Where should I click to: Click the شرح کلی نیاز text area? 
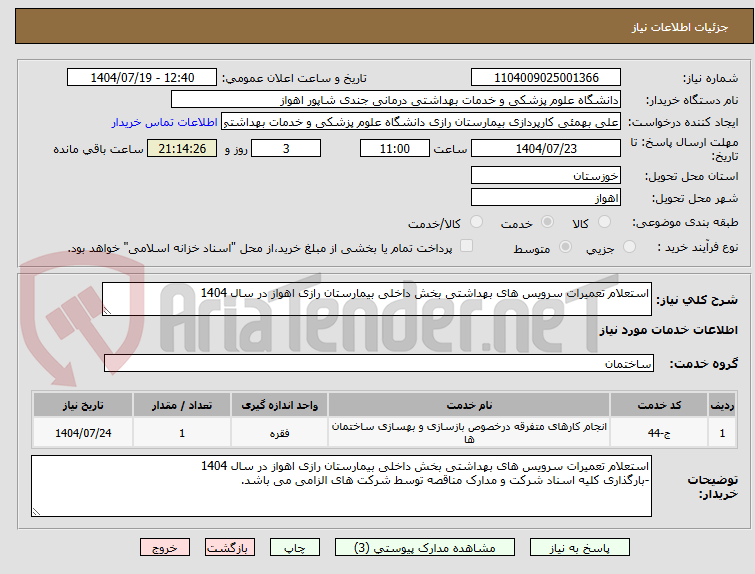(x=377, y=299)
